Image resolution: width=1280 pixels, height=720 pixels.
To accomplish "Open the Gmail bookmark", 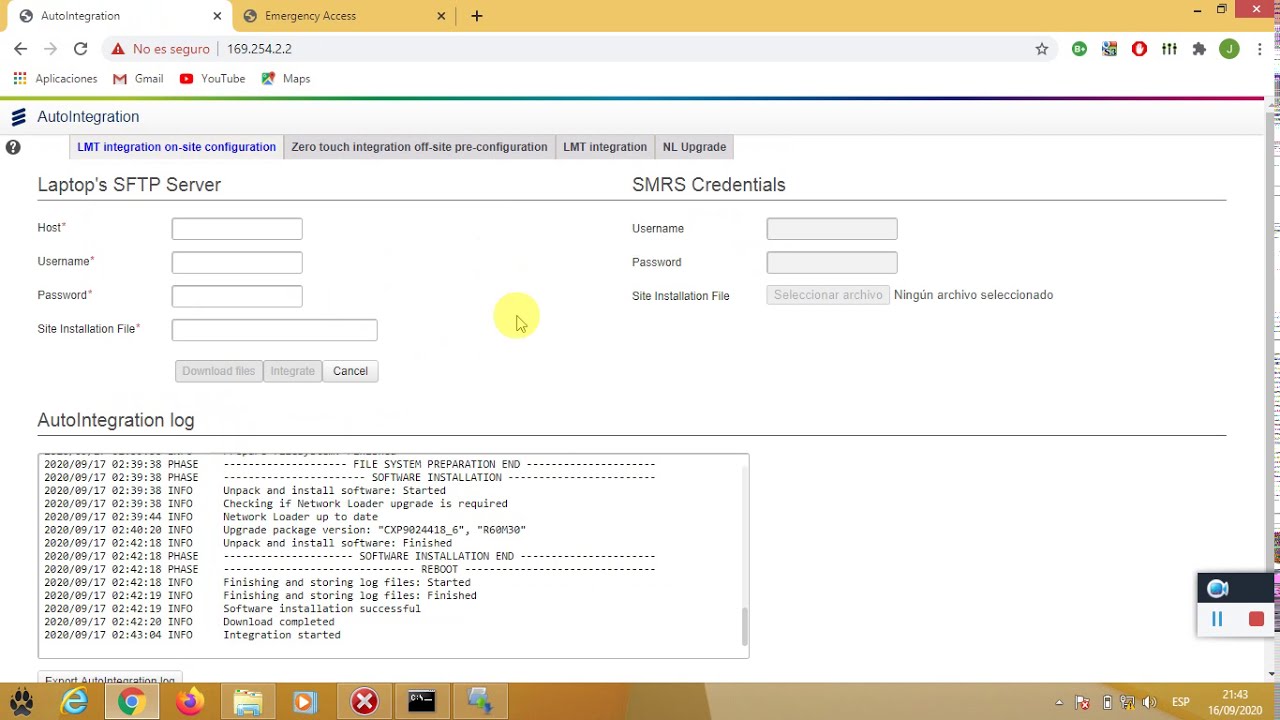I will click(x=138, y=78).
